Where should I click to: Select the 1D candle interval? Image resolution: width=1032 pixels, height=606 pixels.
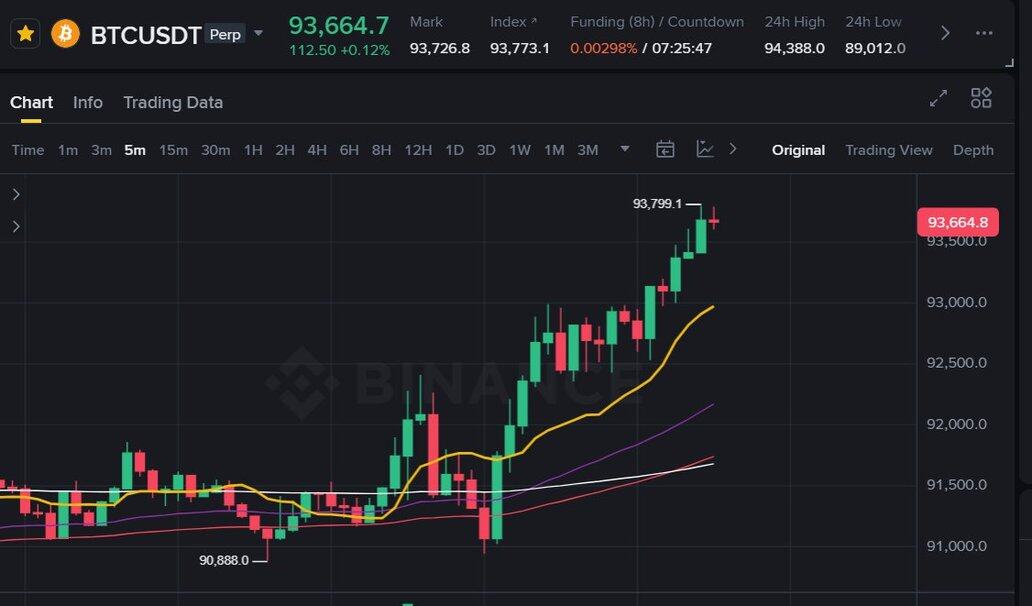[454, 150]
